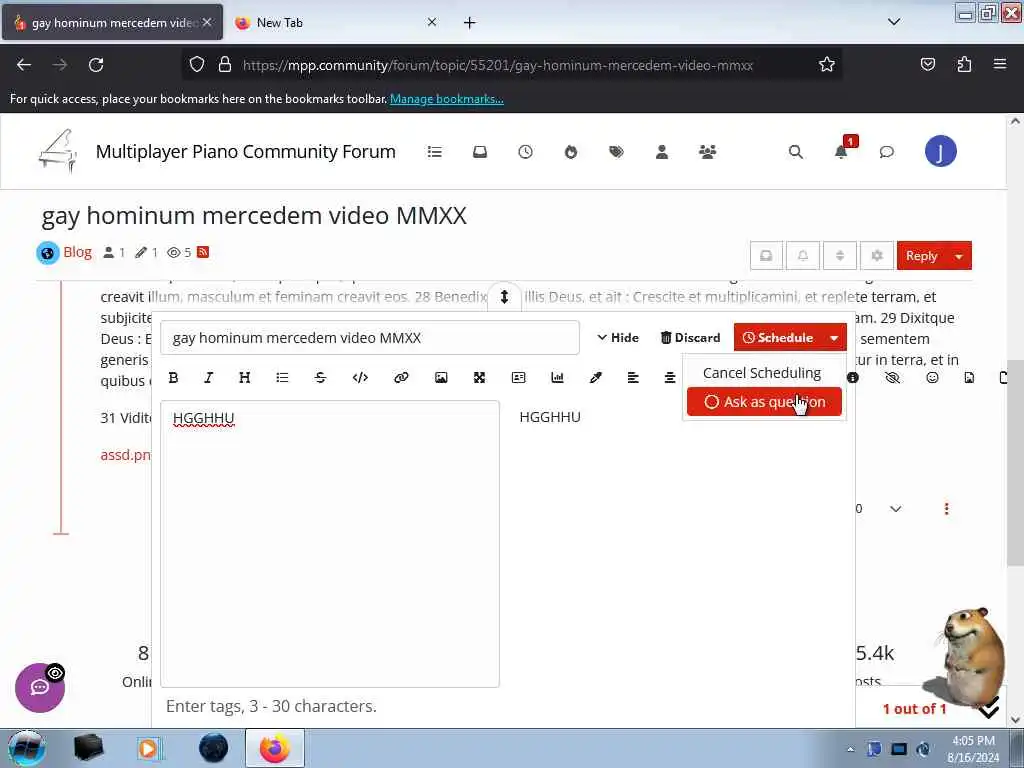
Task: Click the contact card icon in composer toolbar
Action: click(x=519, y=377)
